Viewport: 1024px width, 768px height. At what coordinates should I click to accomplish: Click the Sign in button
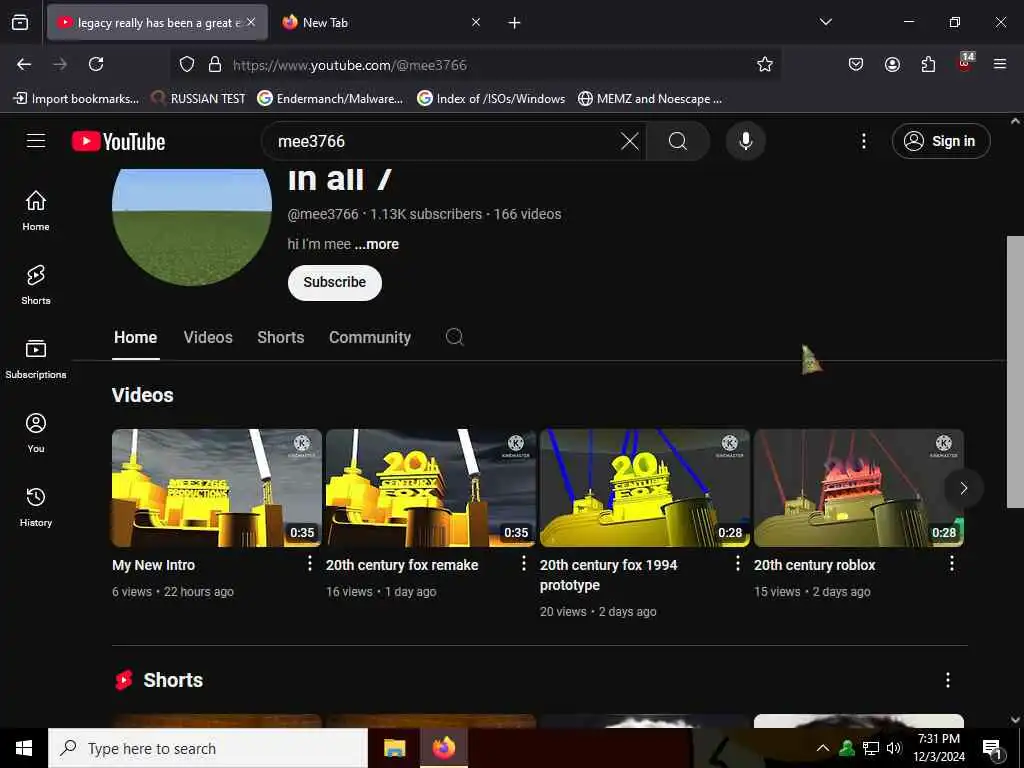click(x=941, y=141)
